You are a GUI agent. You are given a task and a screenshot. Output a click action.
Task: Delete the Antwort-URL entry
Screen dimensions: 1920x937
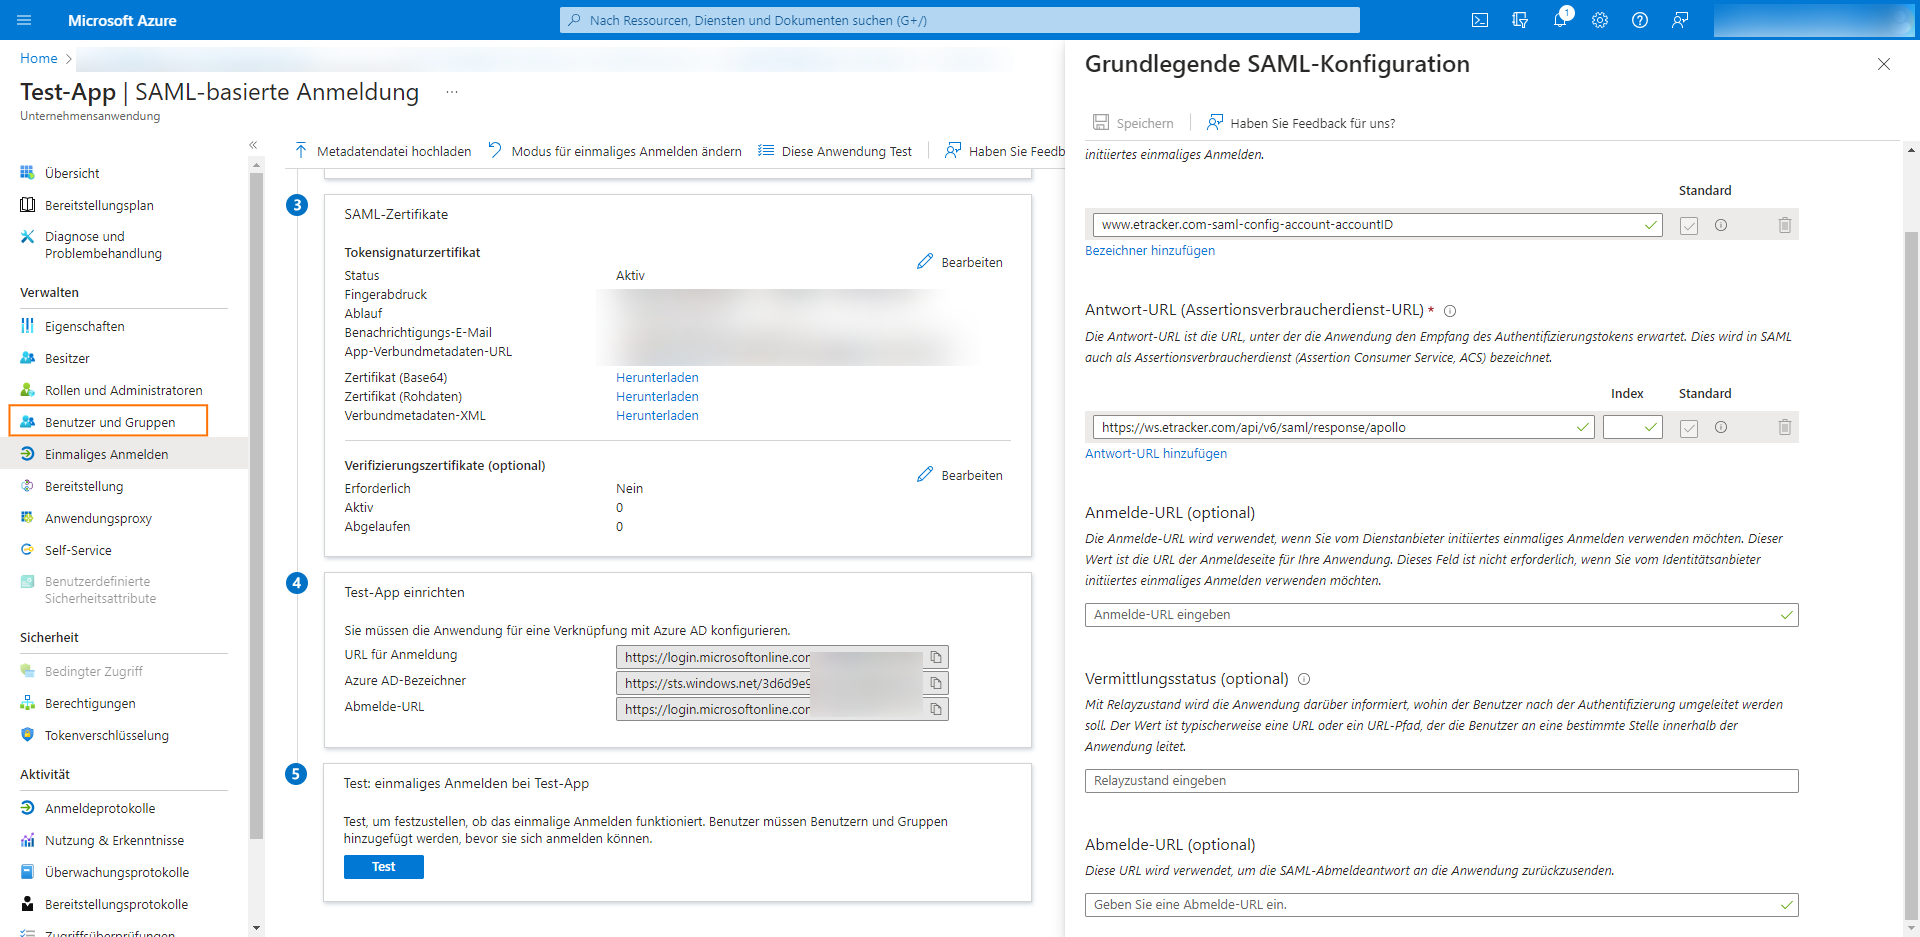tap(1785, 427)
